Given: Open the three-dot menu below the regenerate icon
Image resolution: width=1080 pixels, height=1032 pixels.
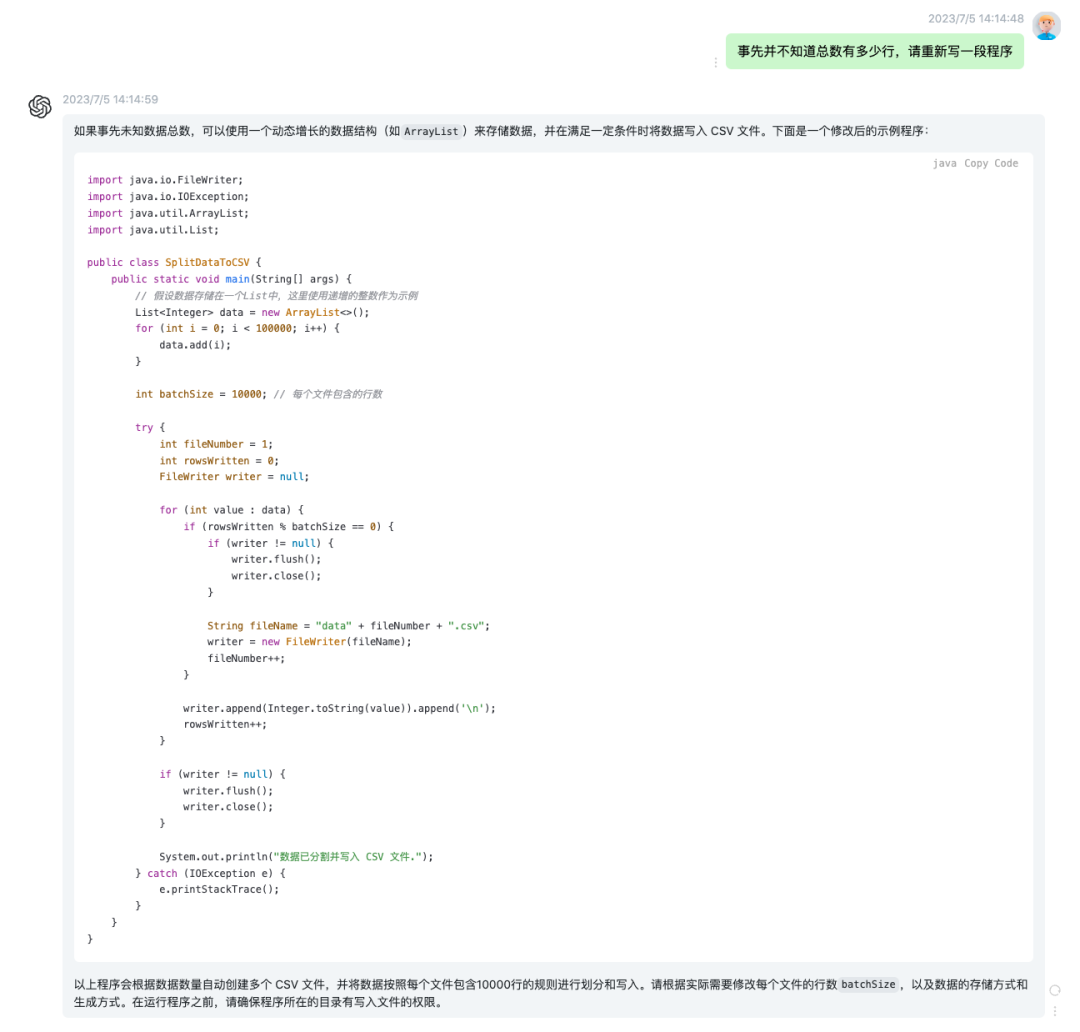Looking at the screenshot, I should [1055, 1011].
